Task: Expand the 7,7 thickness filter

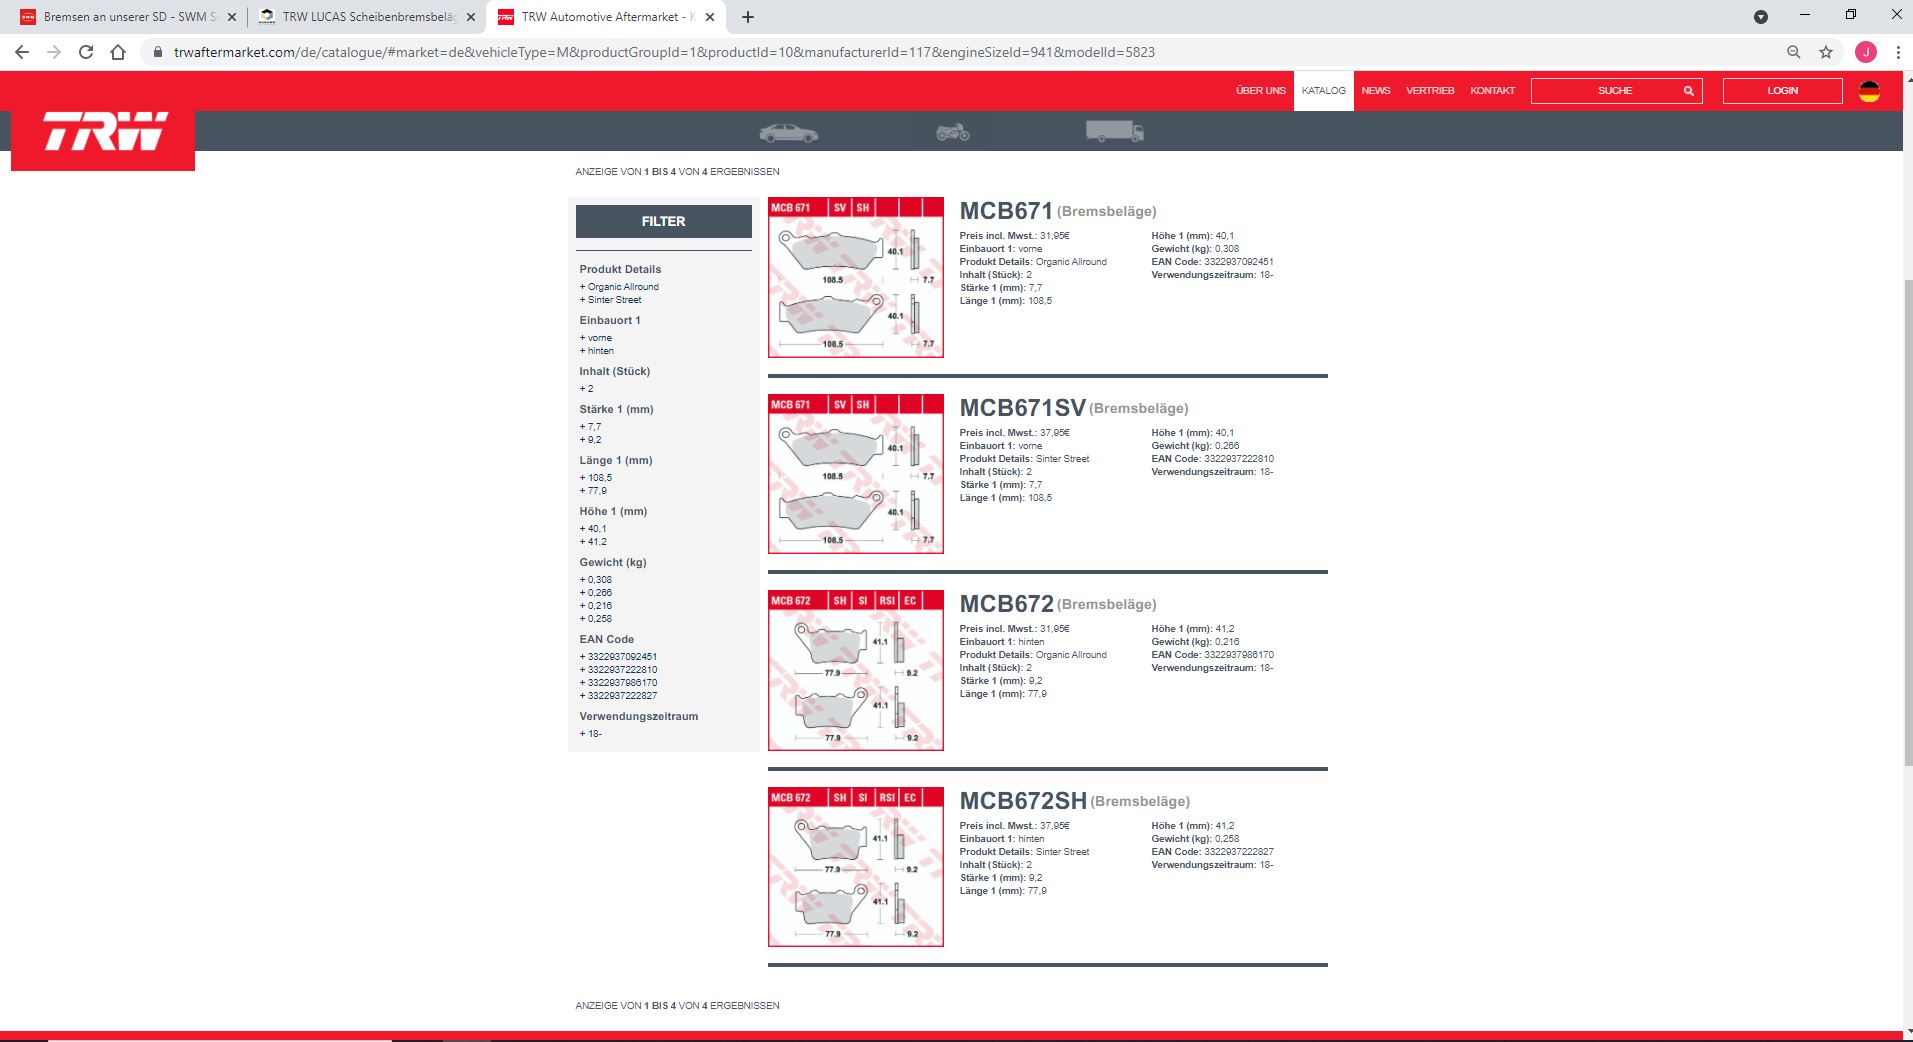Action: (594, 427)
